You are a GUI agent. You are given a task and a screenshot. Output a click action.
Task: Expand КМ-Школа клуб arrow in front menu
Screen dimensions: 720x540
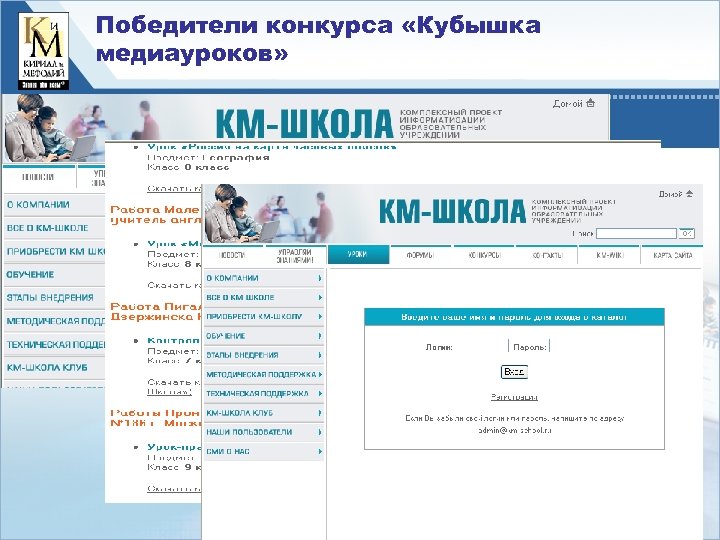coord(320,413)
